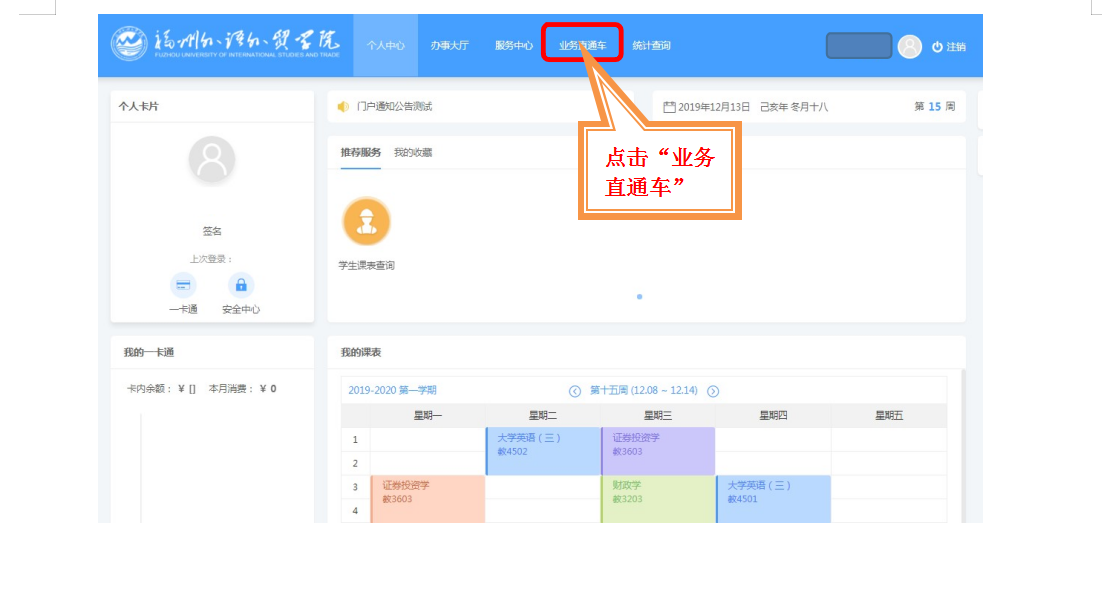The image size is (1102, 595).
Task: Open the 统计查询 navigation tab
Action: [652, 46]
